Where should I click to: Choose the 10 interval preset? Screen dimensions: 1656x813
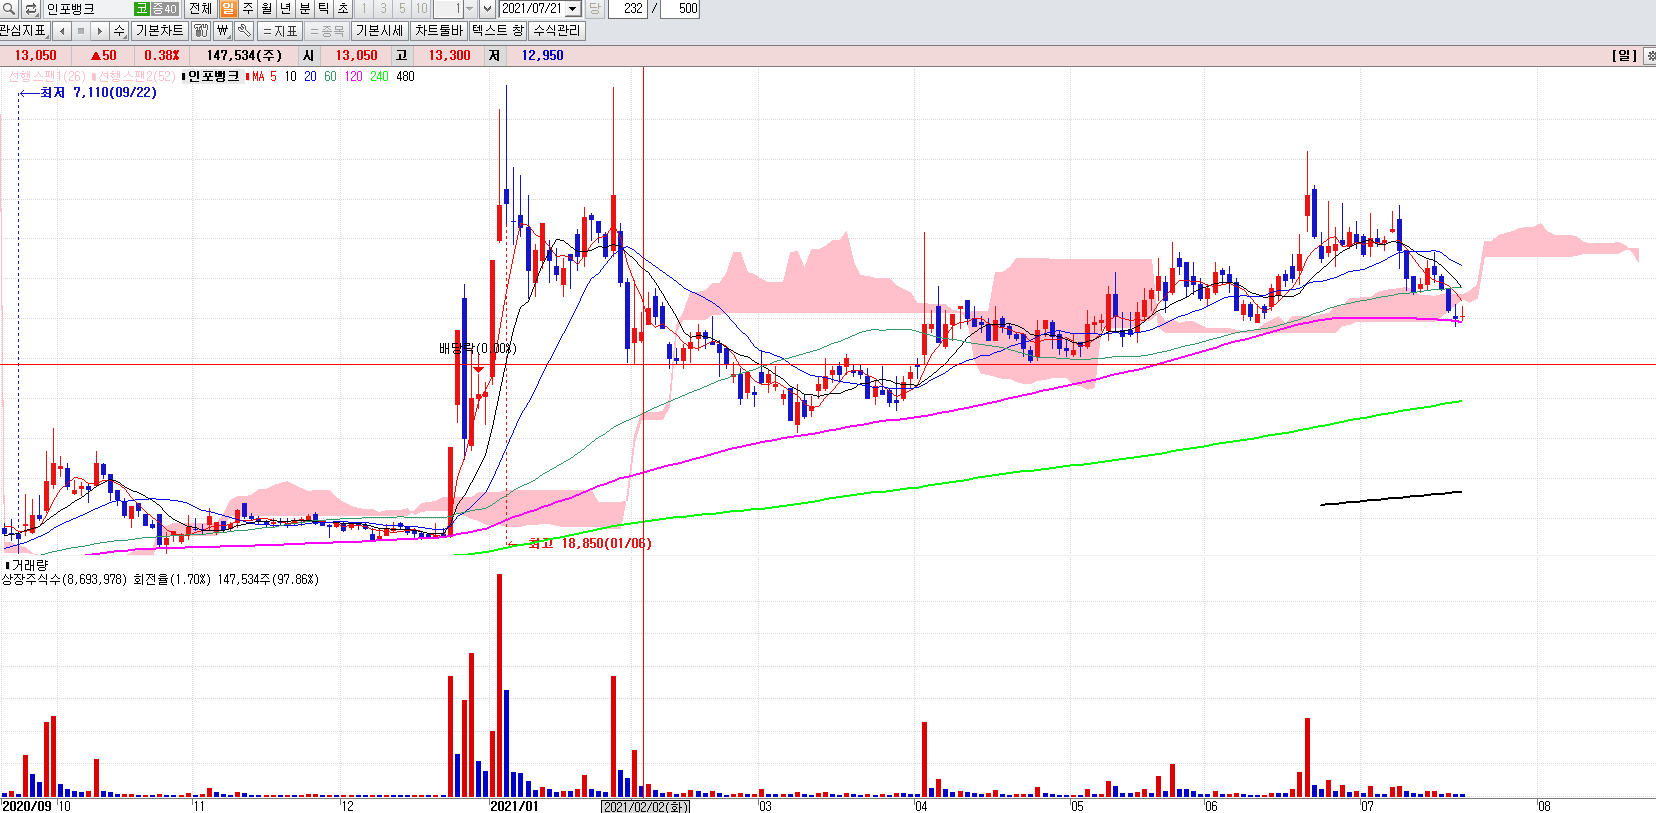[x=421, y=8]
